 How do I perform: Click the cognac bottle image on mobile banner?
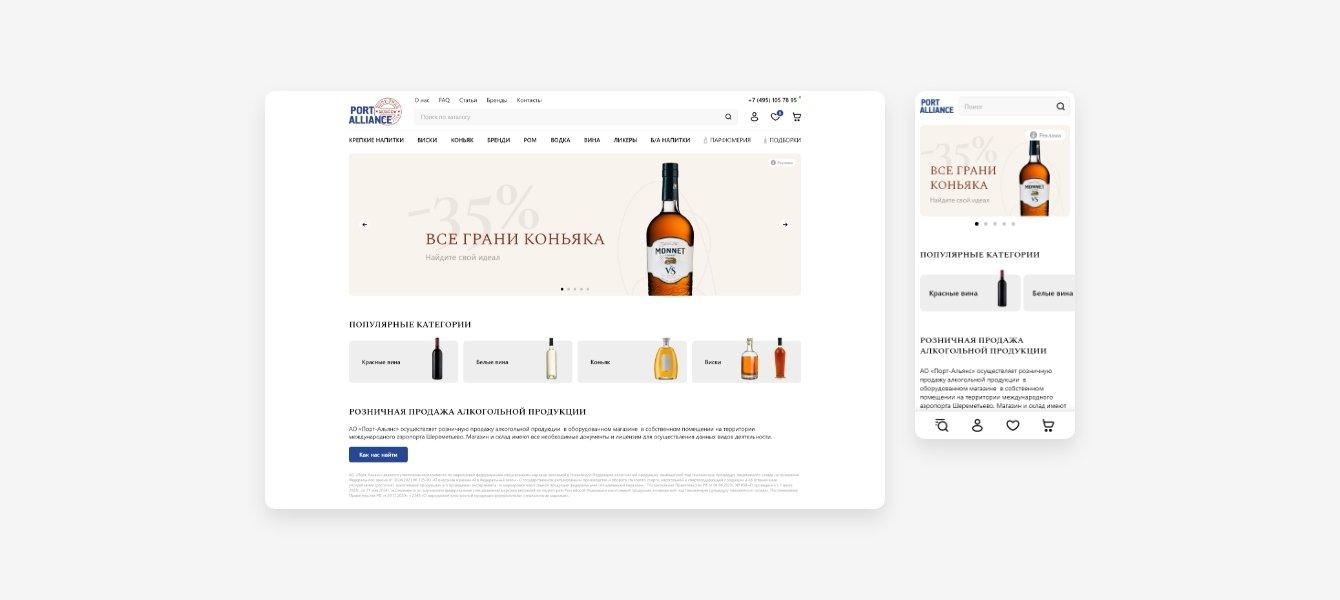pyautogui.click(x=1034, y=178)
